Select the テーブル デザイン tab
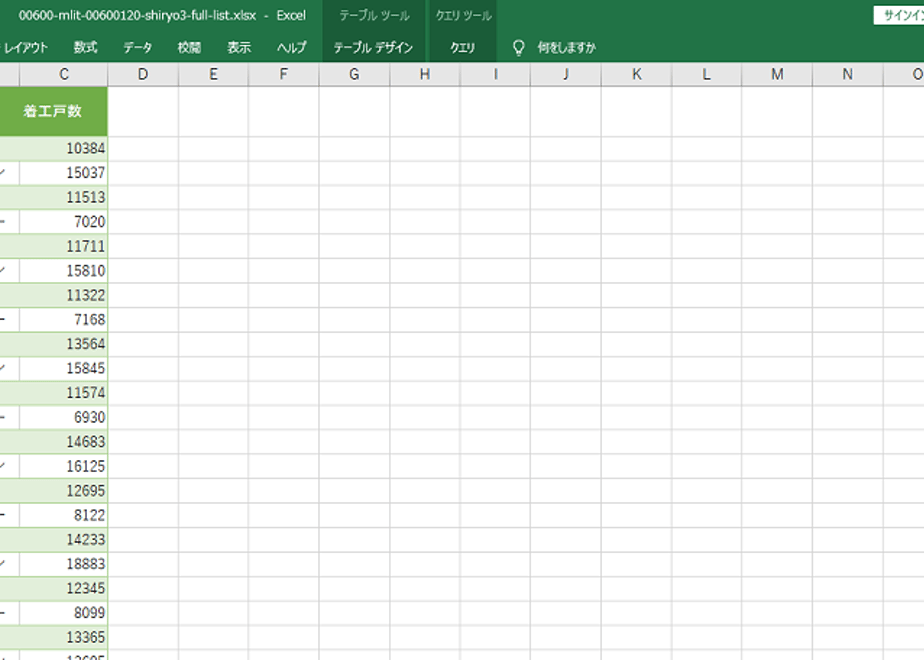 pos(374,48)
